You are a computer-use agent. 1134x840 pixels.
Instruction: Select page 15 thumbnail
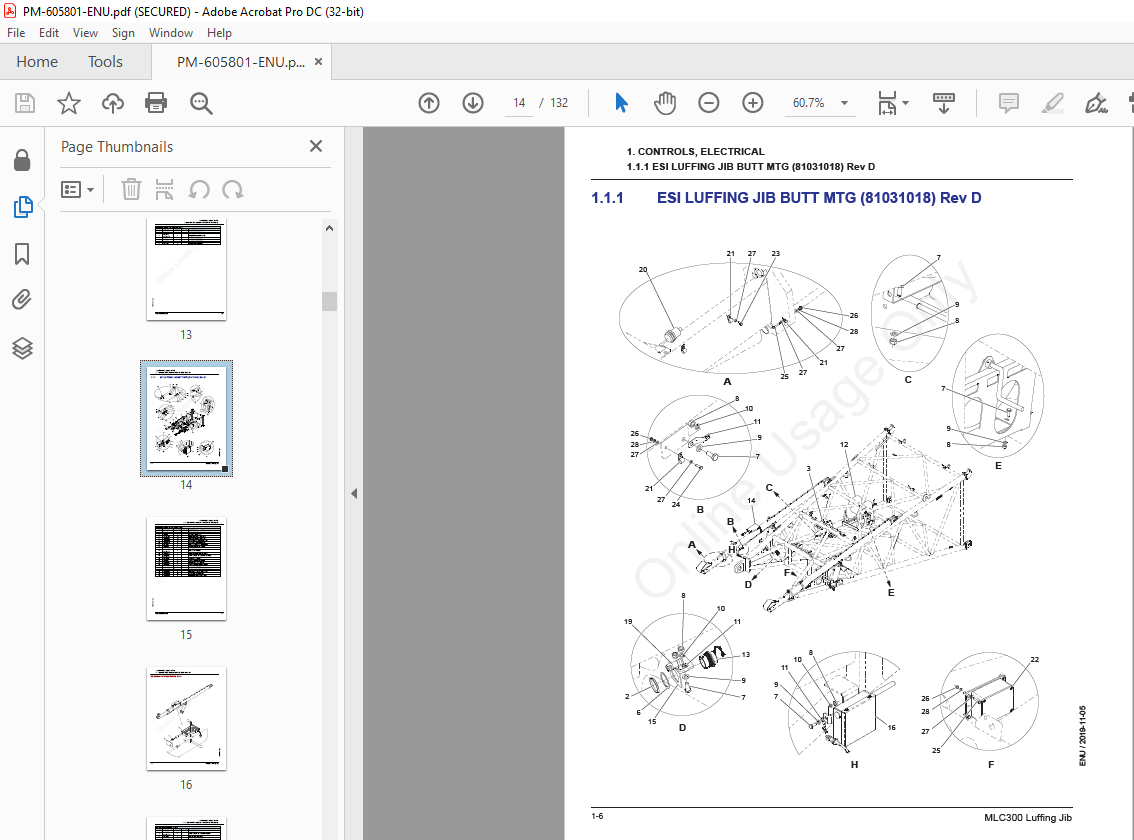coord(187,569)
